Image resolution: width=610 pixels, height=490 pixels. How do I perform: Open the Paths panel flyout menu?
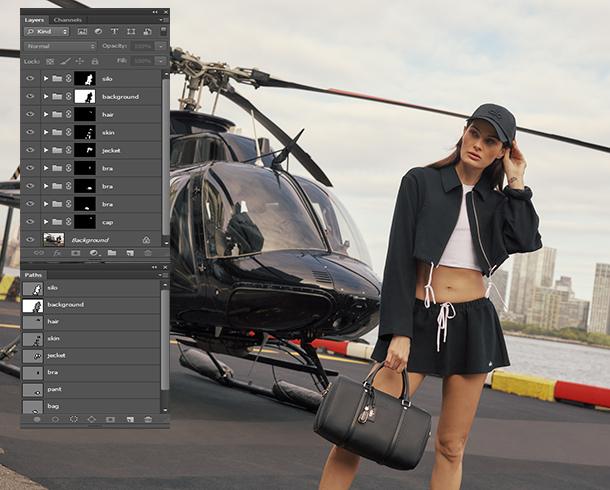(163, 275)
